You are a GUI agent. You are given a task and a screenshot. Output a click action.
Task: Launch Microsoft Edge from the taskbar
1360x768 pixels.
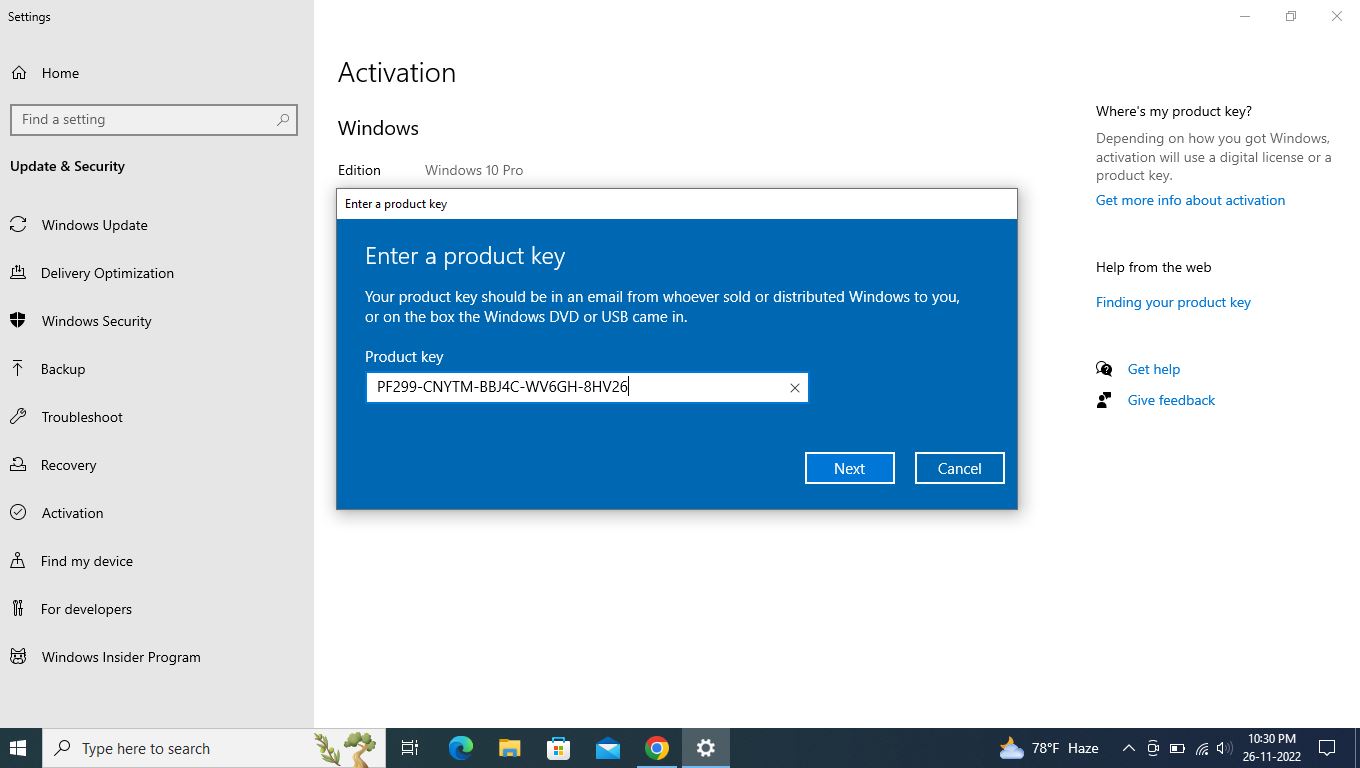pyautogui.click(x=460, y=748)
